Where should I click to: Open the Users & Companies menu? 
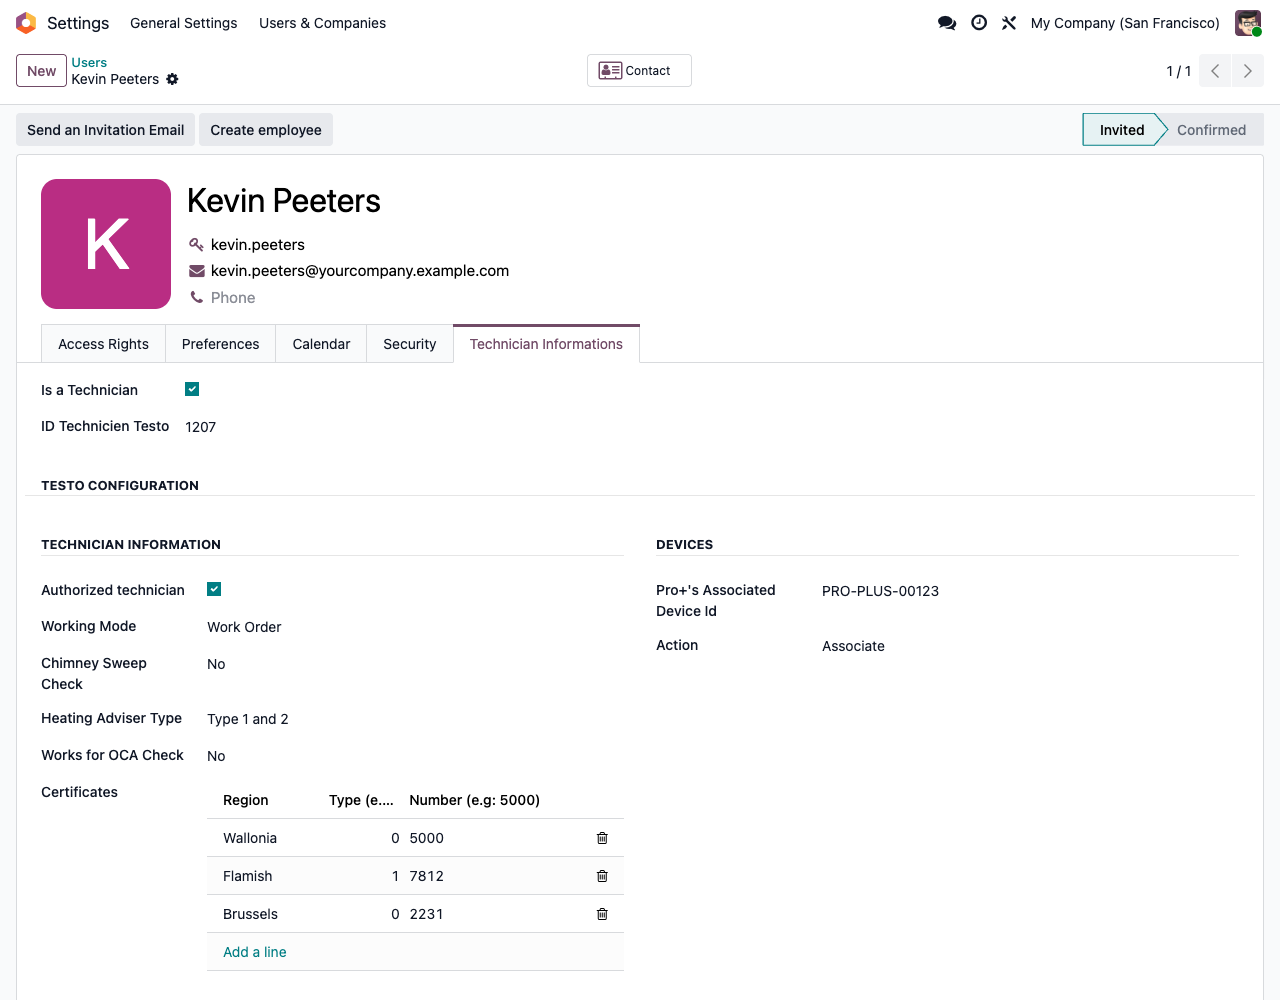[x=322, y=23]
